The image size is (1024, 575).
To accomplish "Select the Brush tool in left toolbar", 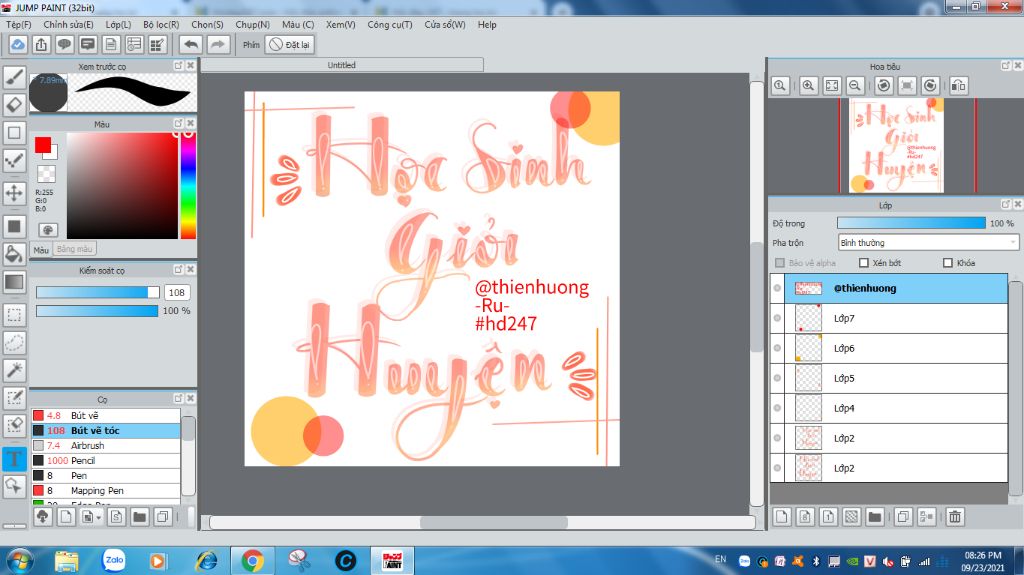I will (14, 77).
